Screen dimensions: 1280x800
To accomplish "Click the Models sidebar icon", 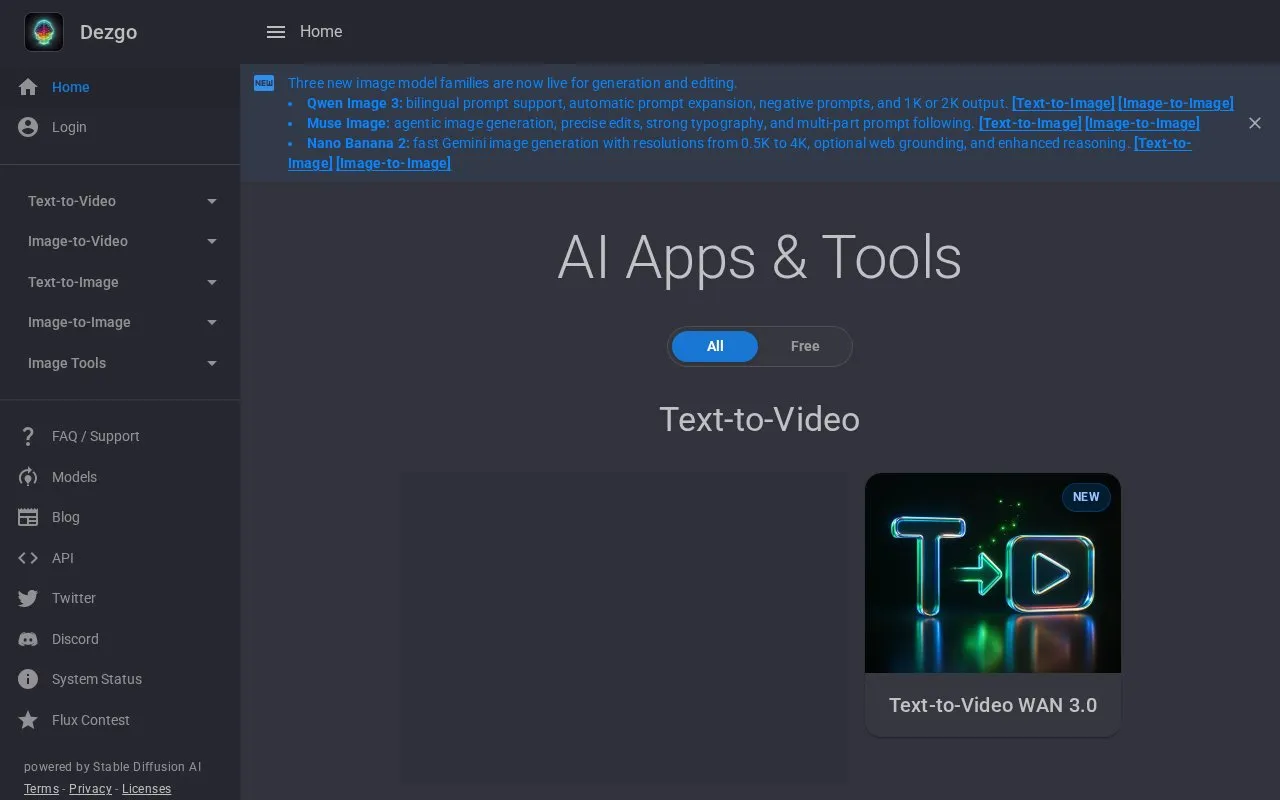I will pyautogui.click(x=28, y=477).
